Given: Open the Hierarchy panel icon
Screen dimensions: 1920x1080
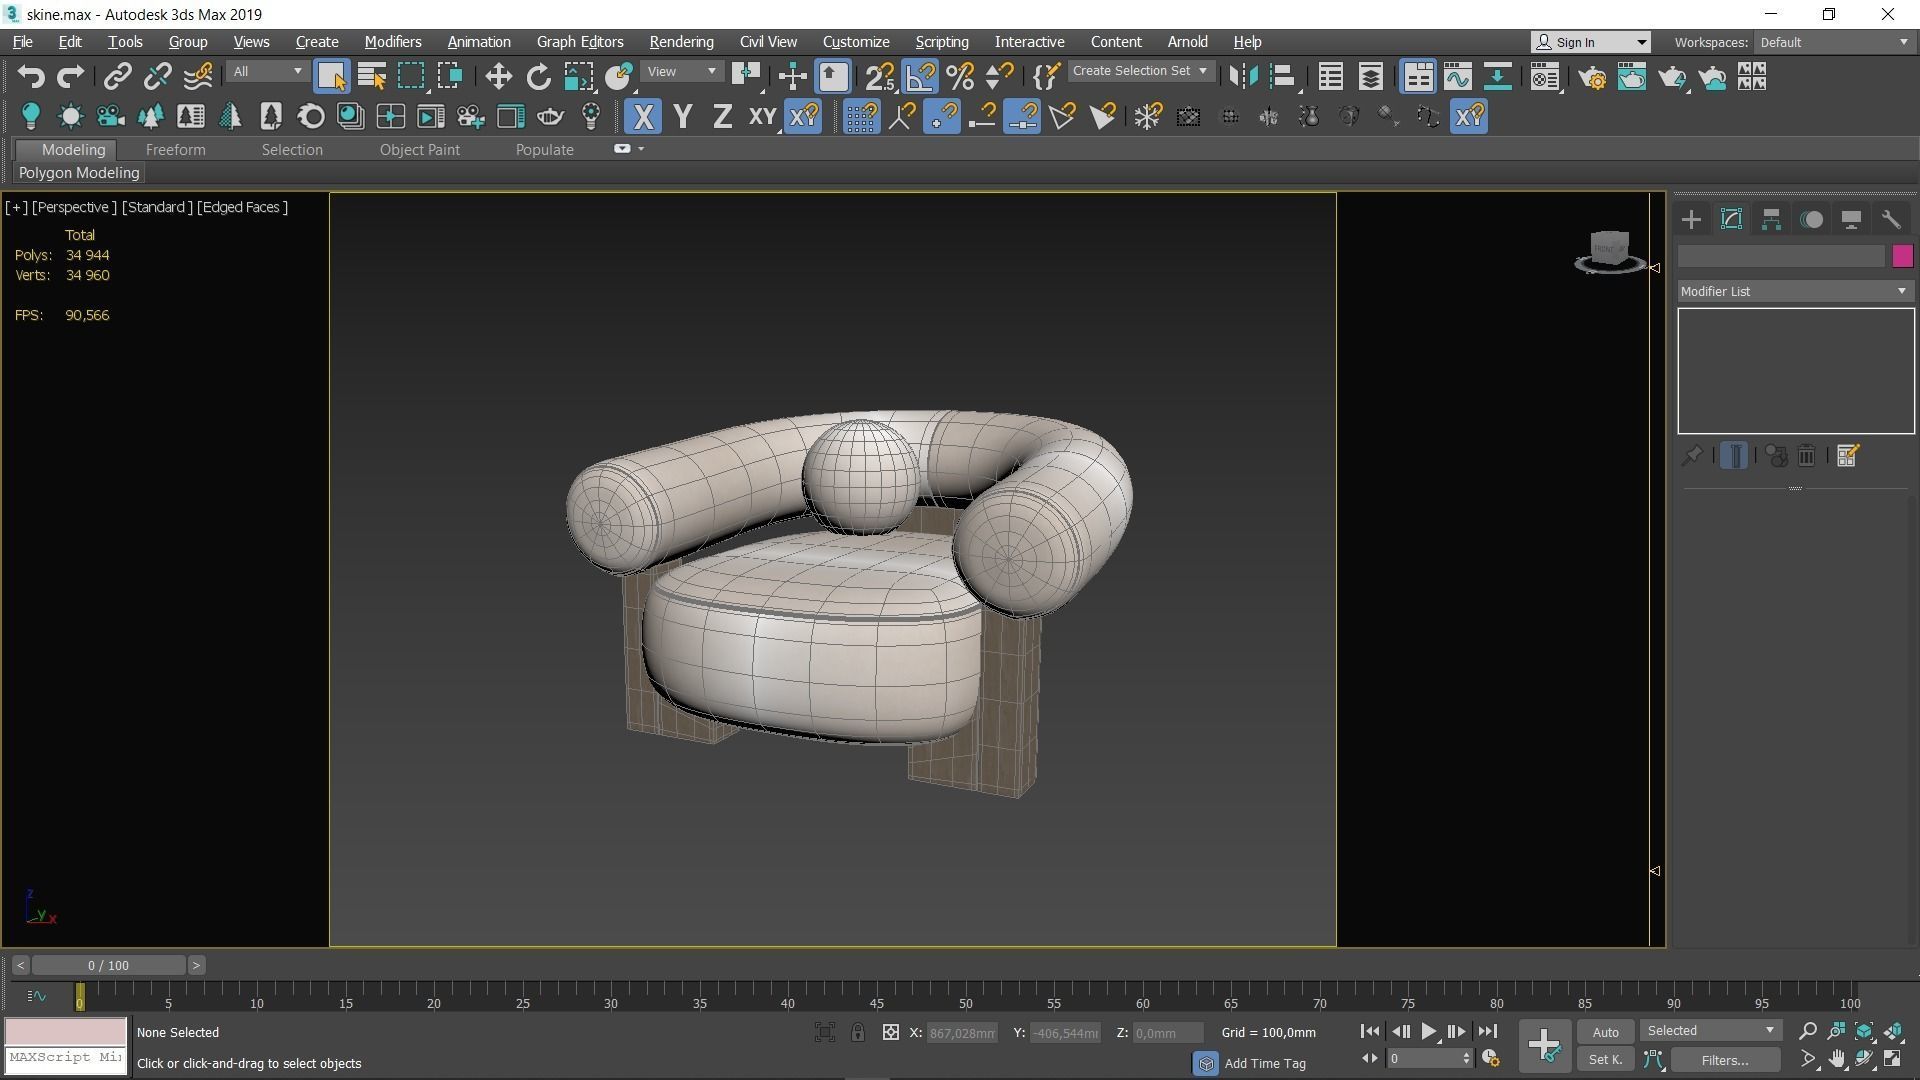Looking at the screenshot, I should coord(1771,220).
